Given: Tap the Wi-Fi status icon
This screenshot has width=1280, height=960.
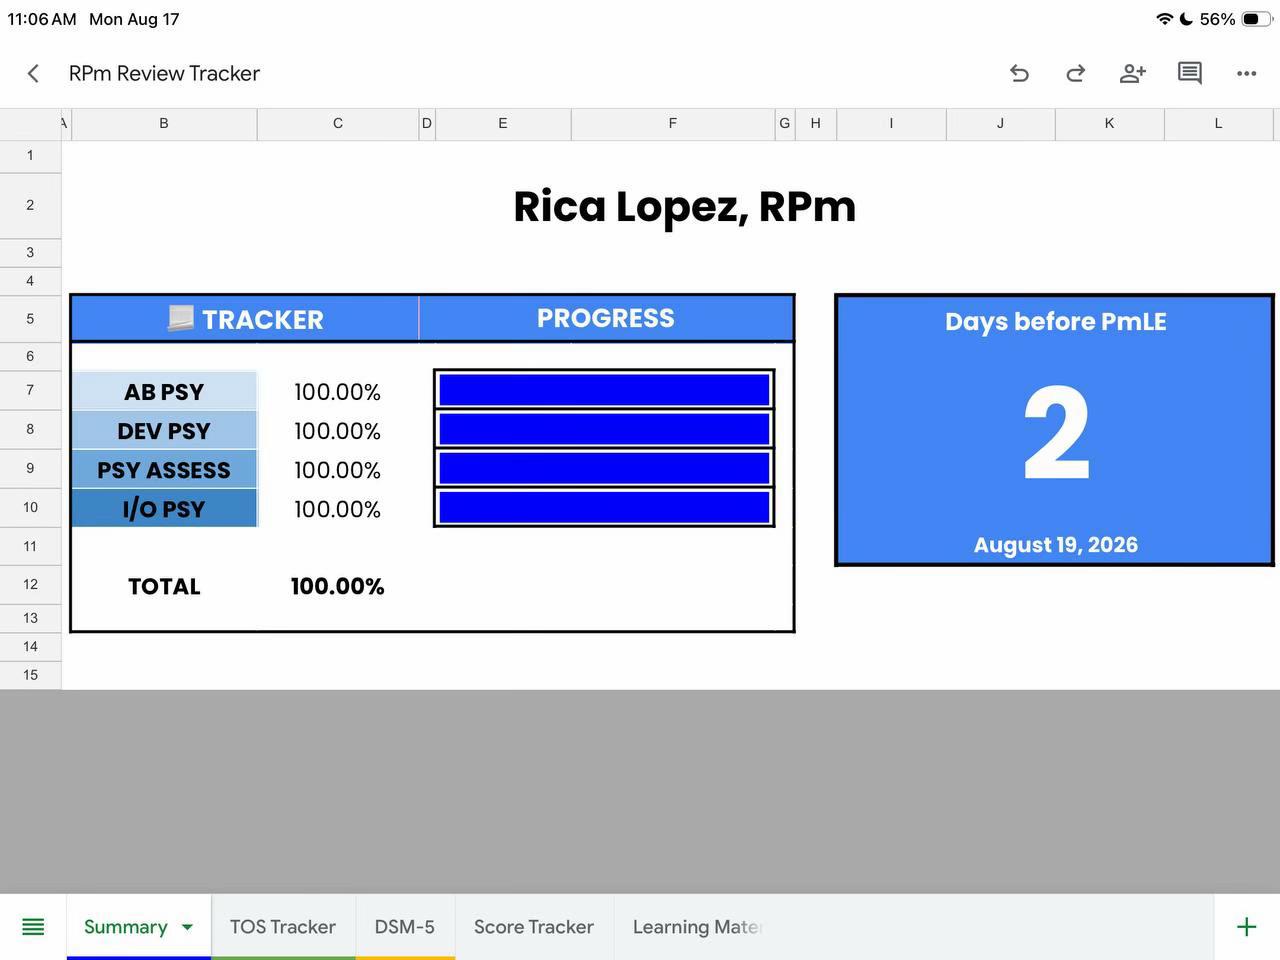Looking at the screenshot, I should (1164, 19).
